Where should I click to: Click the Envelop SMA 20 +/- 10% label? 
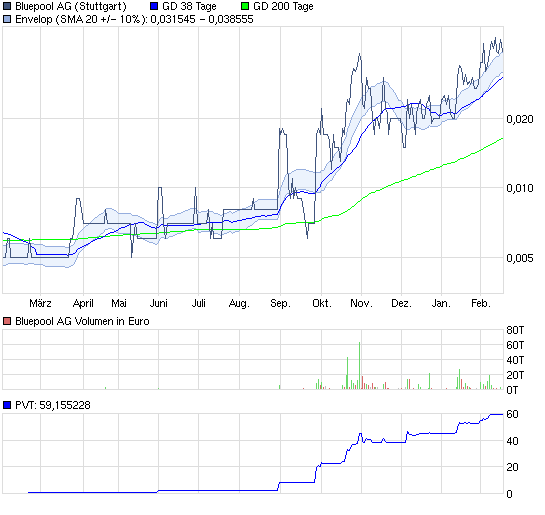134,19
